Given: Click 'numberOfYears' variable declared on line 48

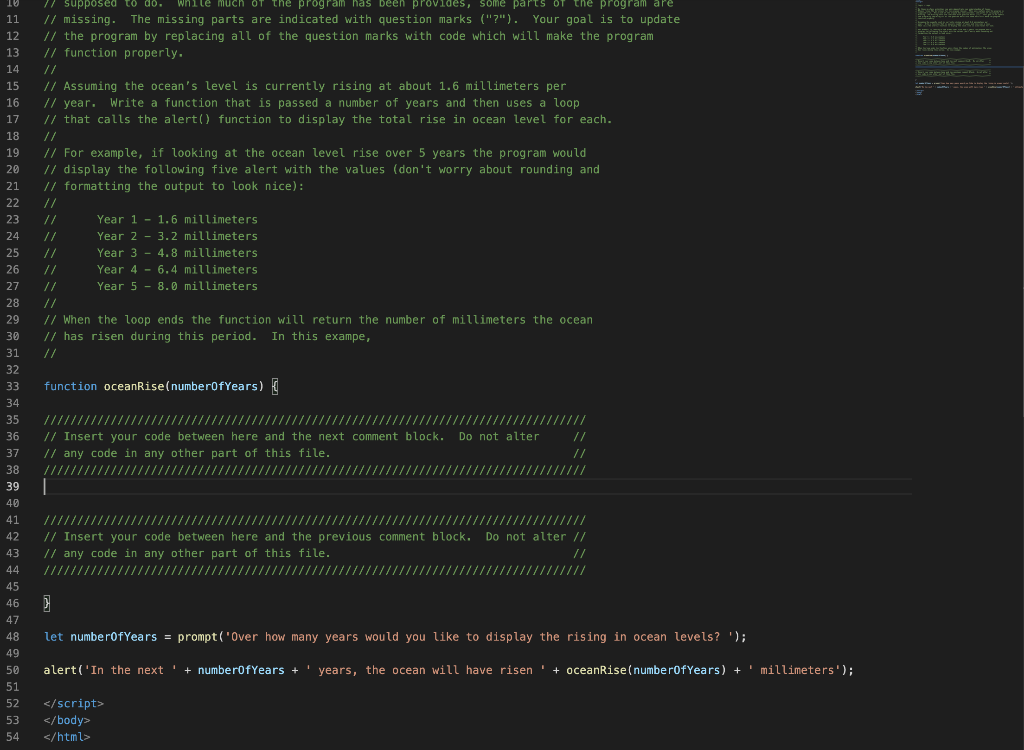Looking at the screenshot, I should [114, 637].
